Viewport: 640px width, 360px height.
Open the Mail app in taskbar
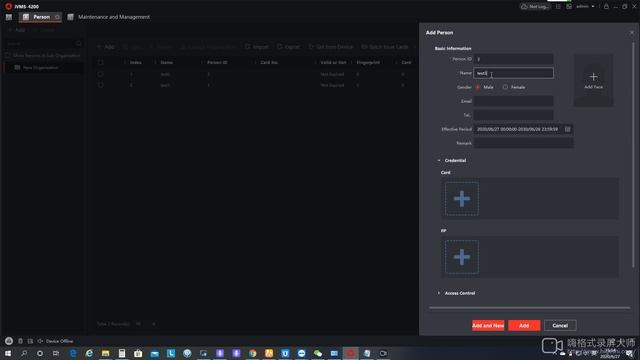pyautogui.click(x=154, y=353)
